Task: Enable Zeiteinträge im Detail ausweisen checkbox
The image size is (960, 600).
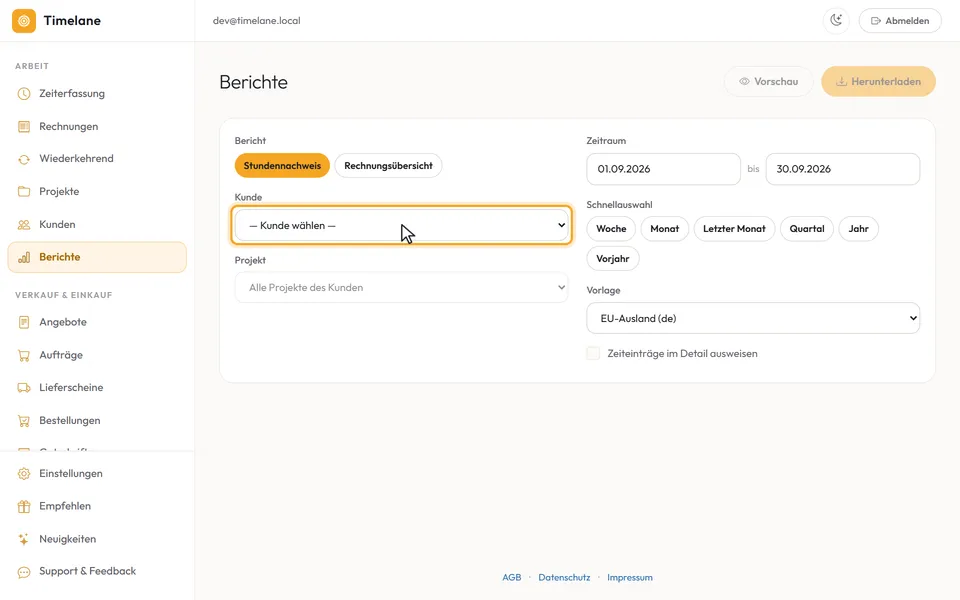Action: click(593, 353)
